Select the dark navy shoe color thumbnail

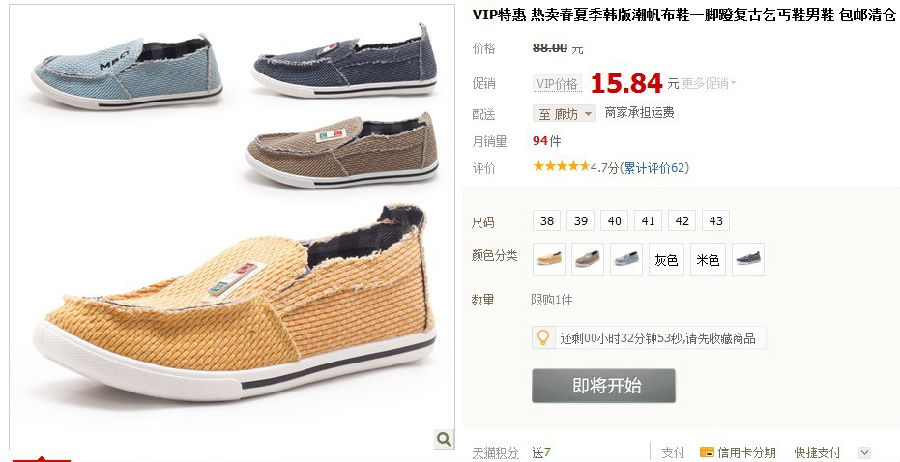point(748,259)
